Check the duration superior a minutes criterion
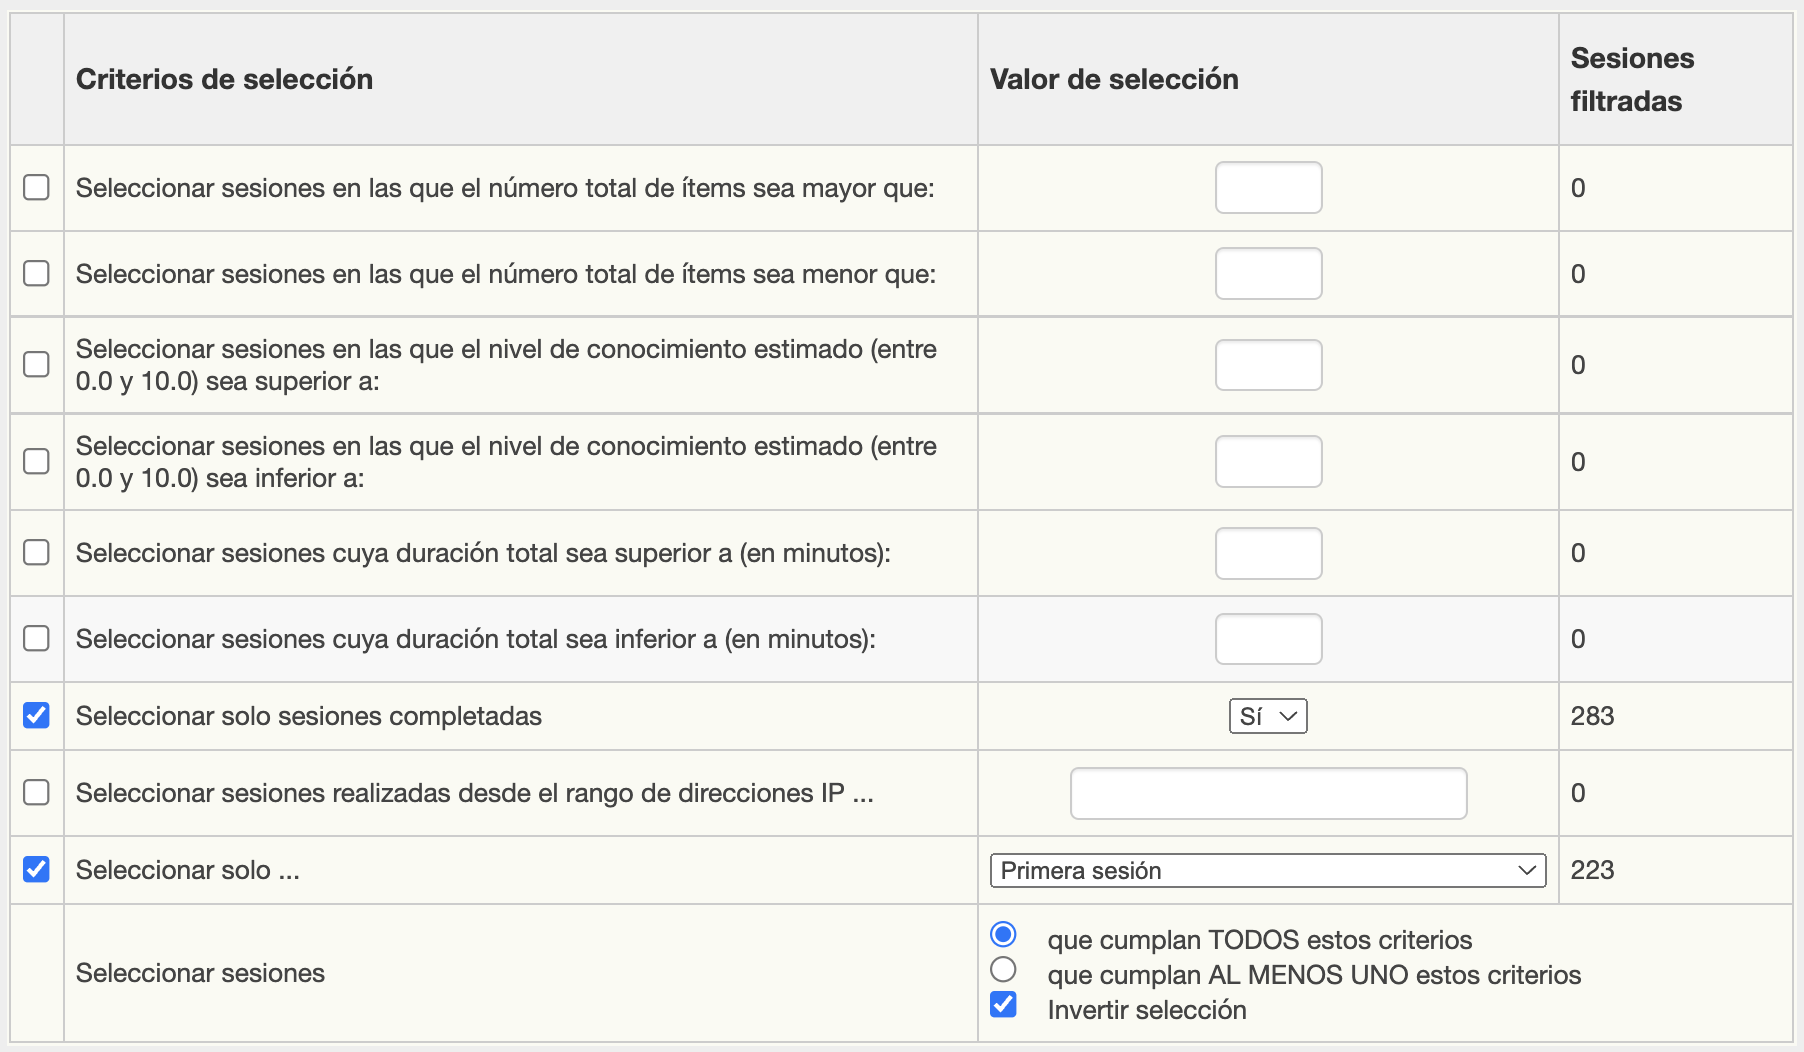1804x1052 pixels. 36,553
